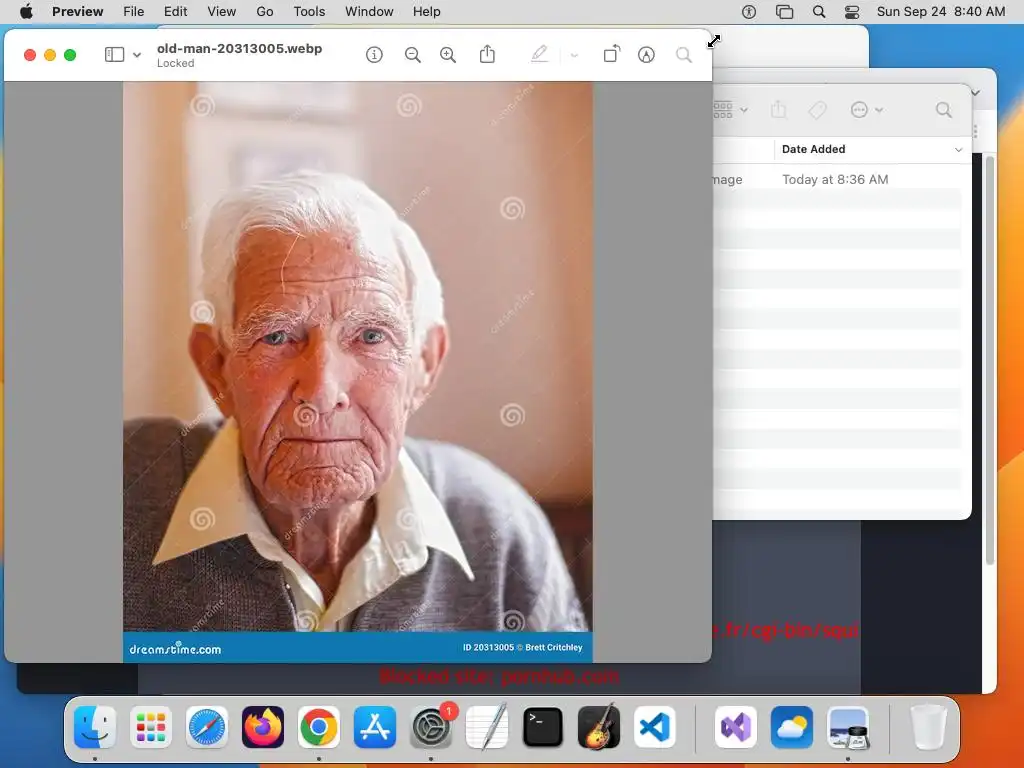Click the date and time in menu bar
Viewport: 1024px width, 768px height.
[x=941, y=11]
